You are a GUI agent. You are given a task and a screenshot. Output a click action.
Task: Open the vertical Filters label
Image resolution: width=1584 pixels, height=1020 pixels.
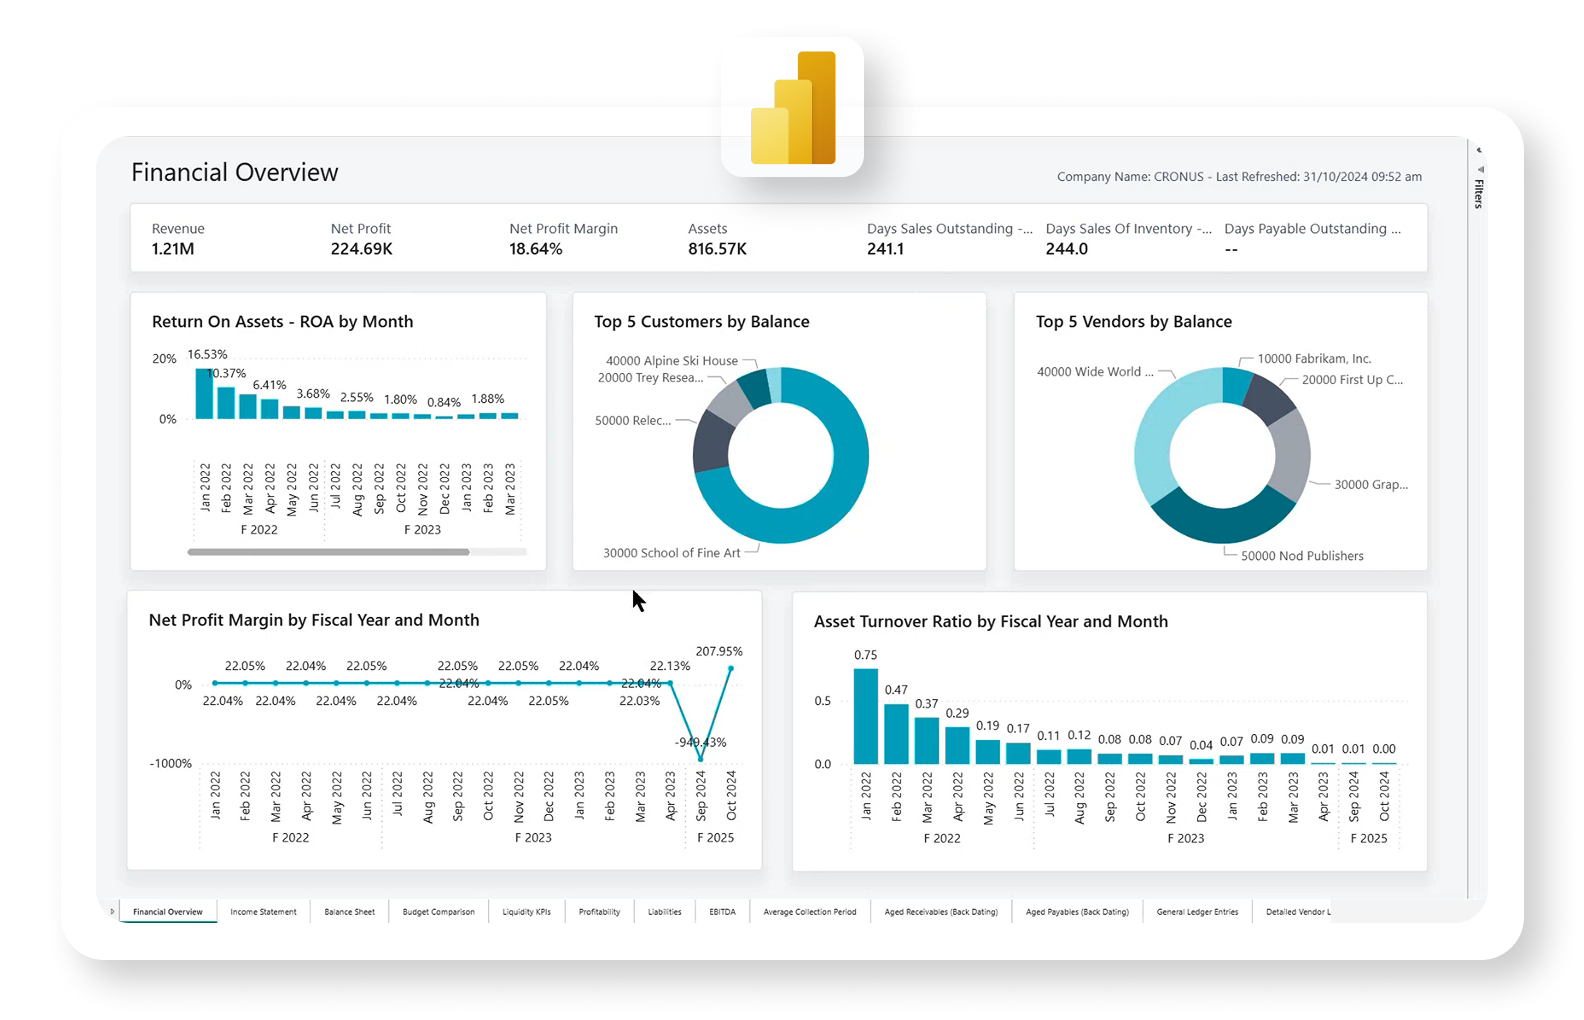click(1479, 193)
